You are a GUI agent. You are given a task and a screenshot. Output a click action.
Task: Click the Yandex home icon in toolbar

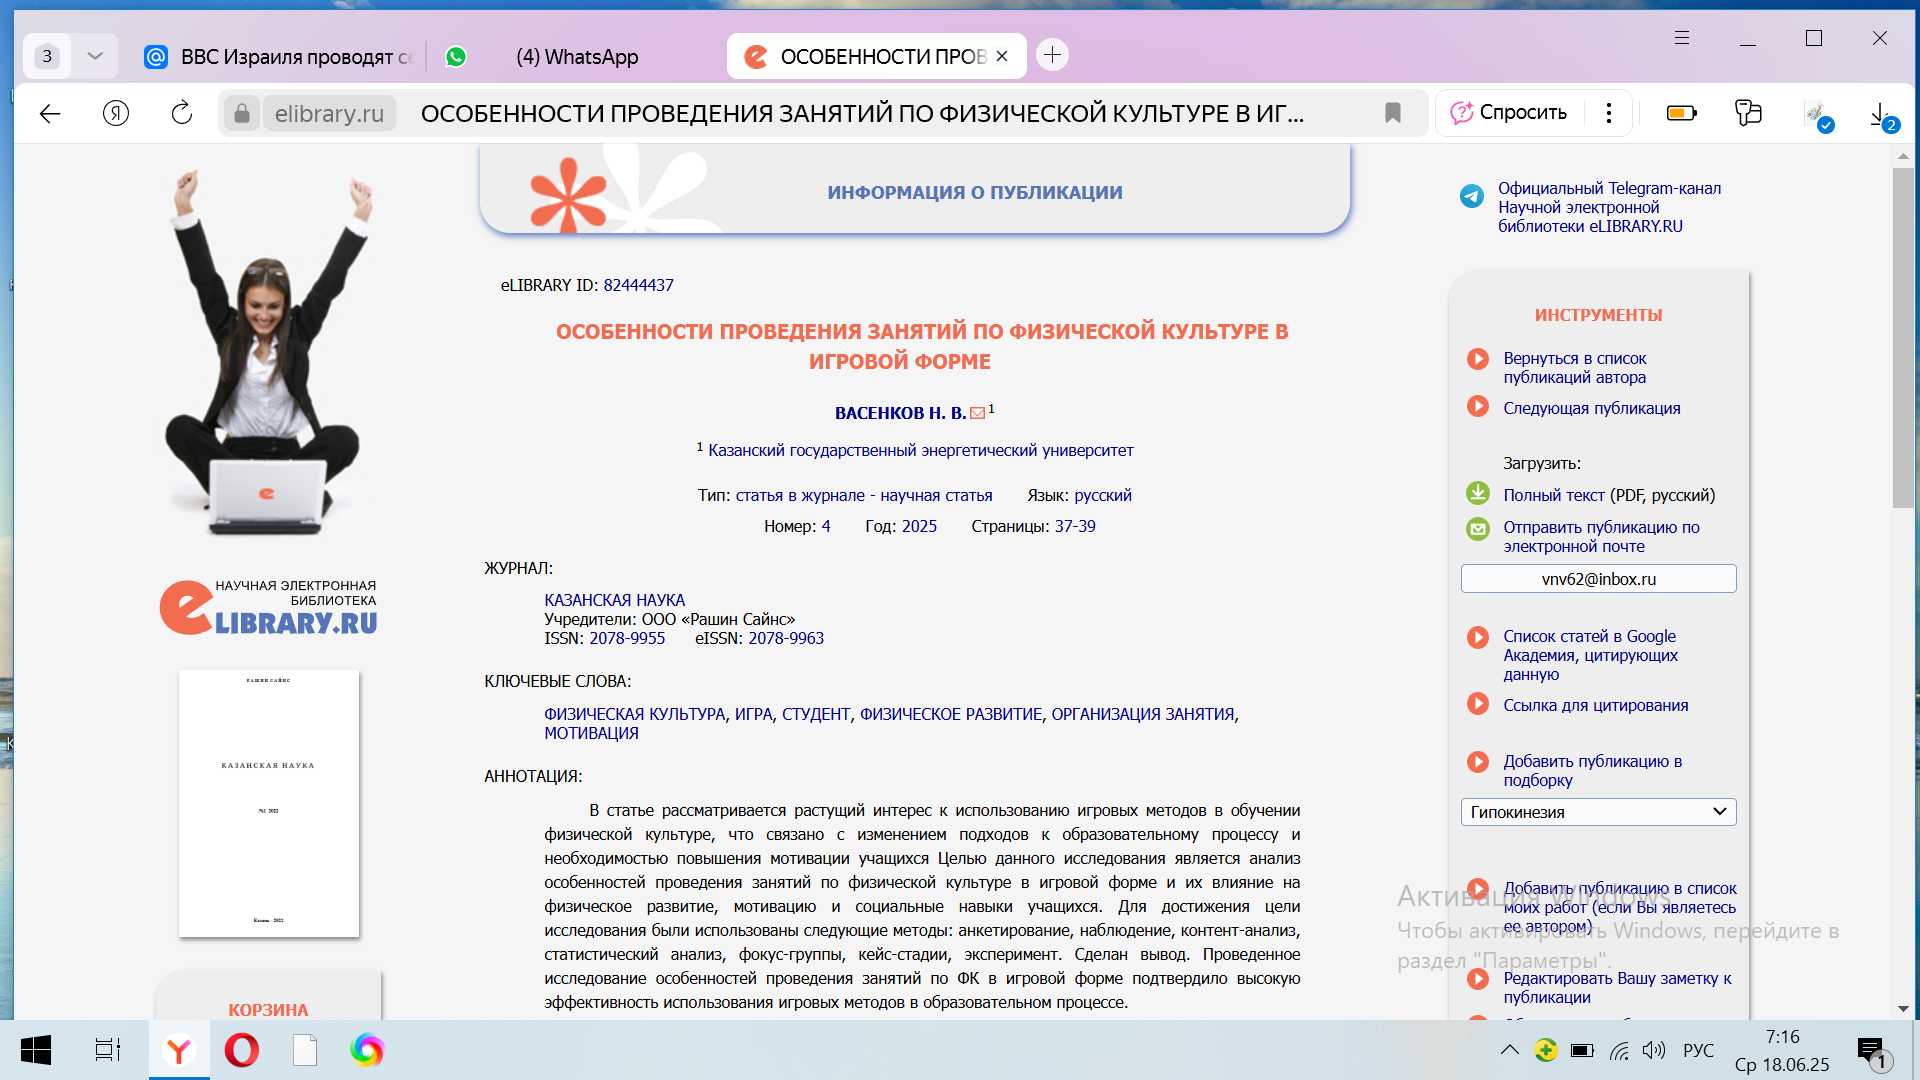(x=116, y=113)
